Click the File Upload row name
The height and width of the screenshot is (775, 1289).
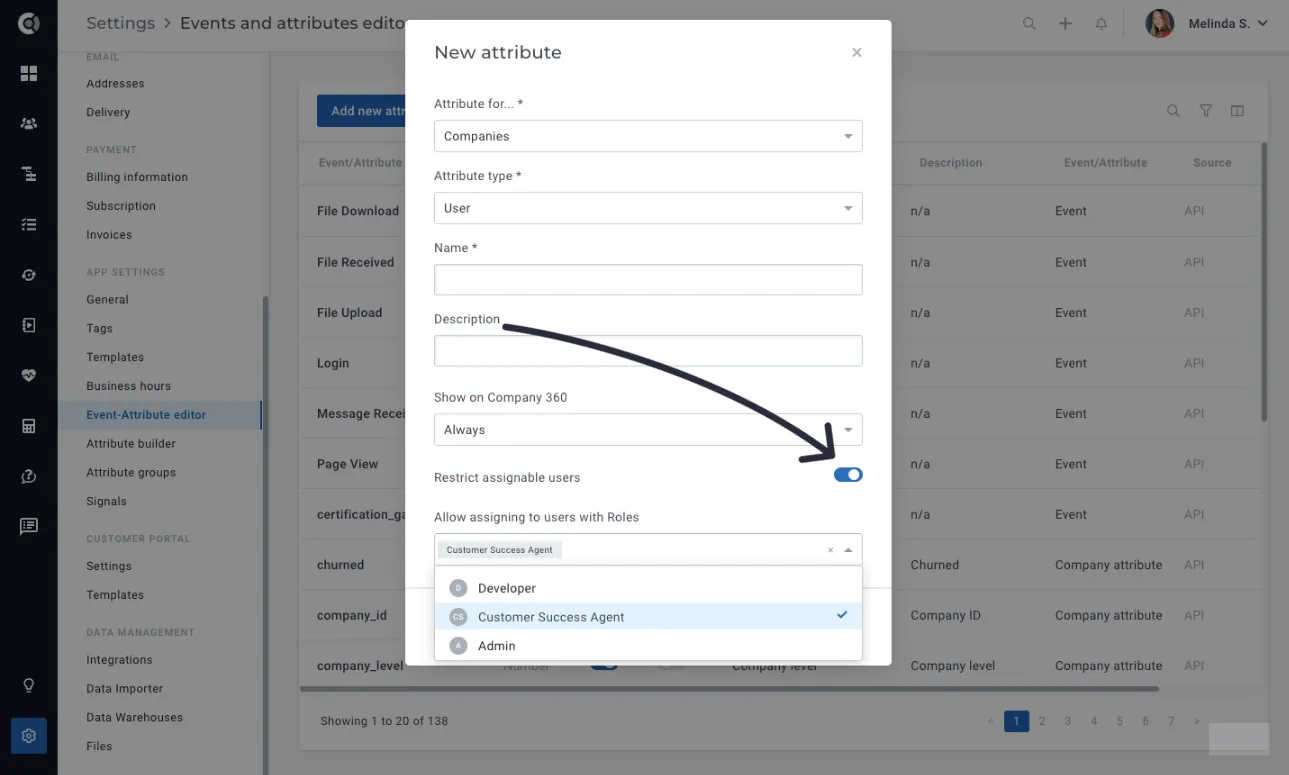pos(349,313)
